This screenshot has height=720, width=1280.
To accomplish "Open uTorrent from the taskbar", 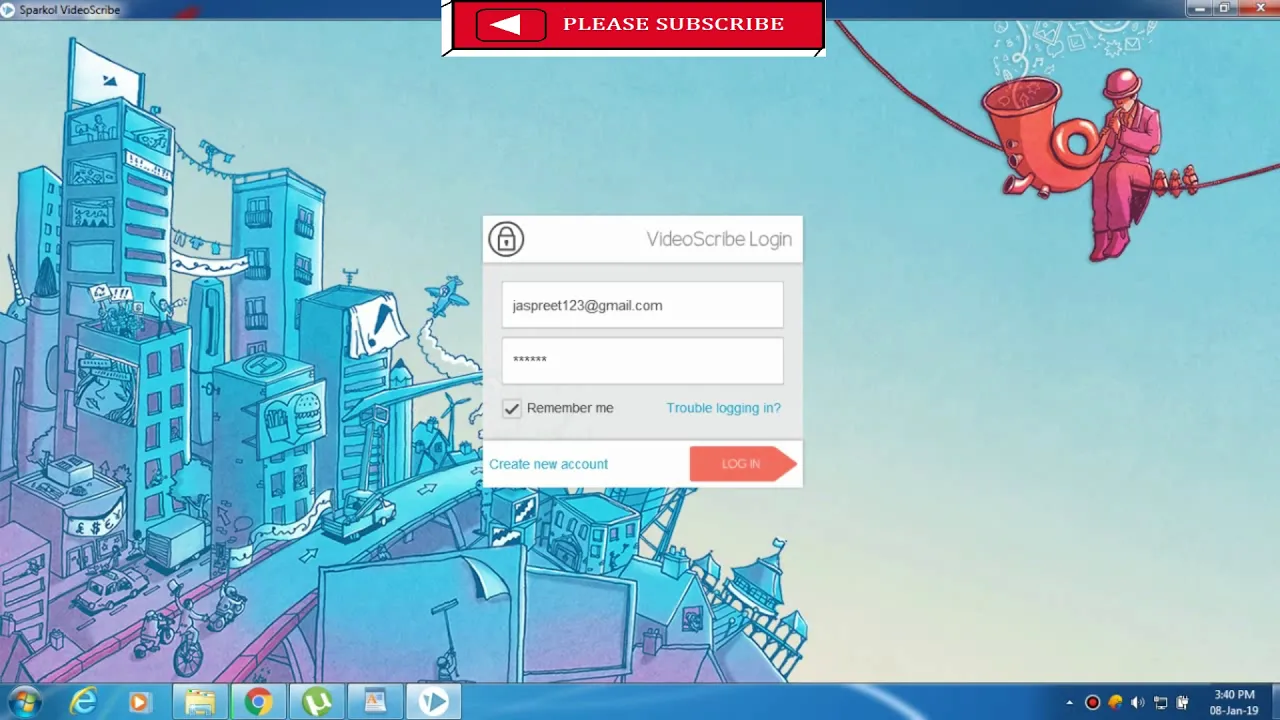I will tap(316, 702).
